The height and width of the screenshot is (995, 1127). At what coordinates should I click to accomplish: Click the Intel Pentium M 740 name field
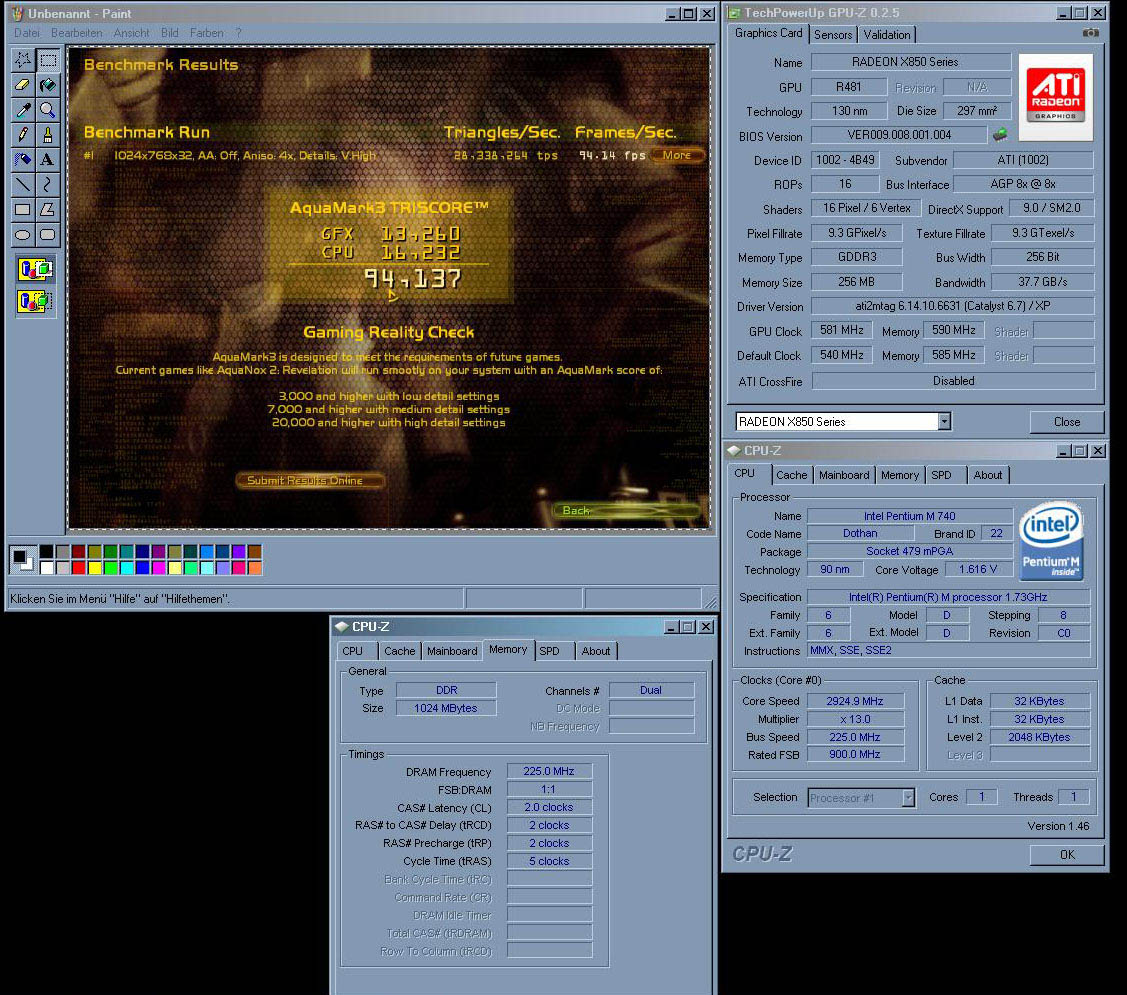tap(909, 516)
